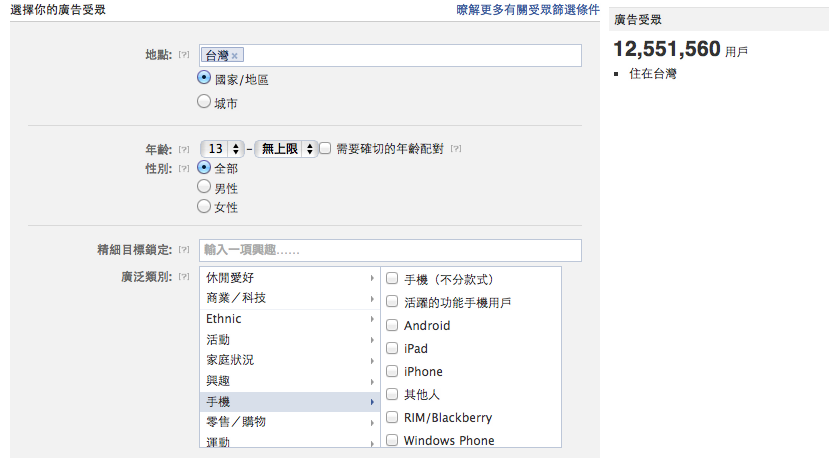The image size is (836, 458).
Task: Open the minimum age 13 dropdown
Action: (x=222, y=149)
